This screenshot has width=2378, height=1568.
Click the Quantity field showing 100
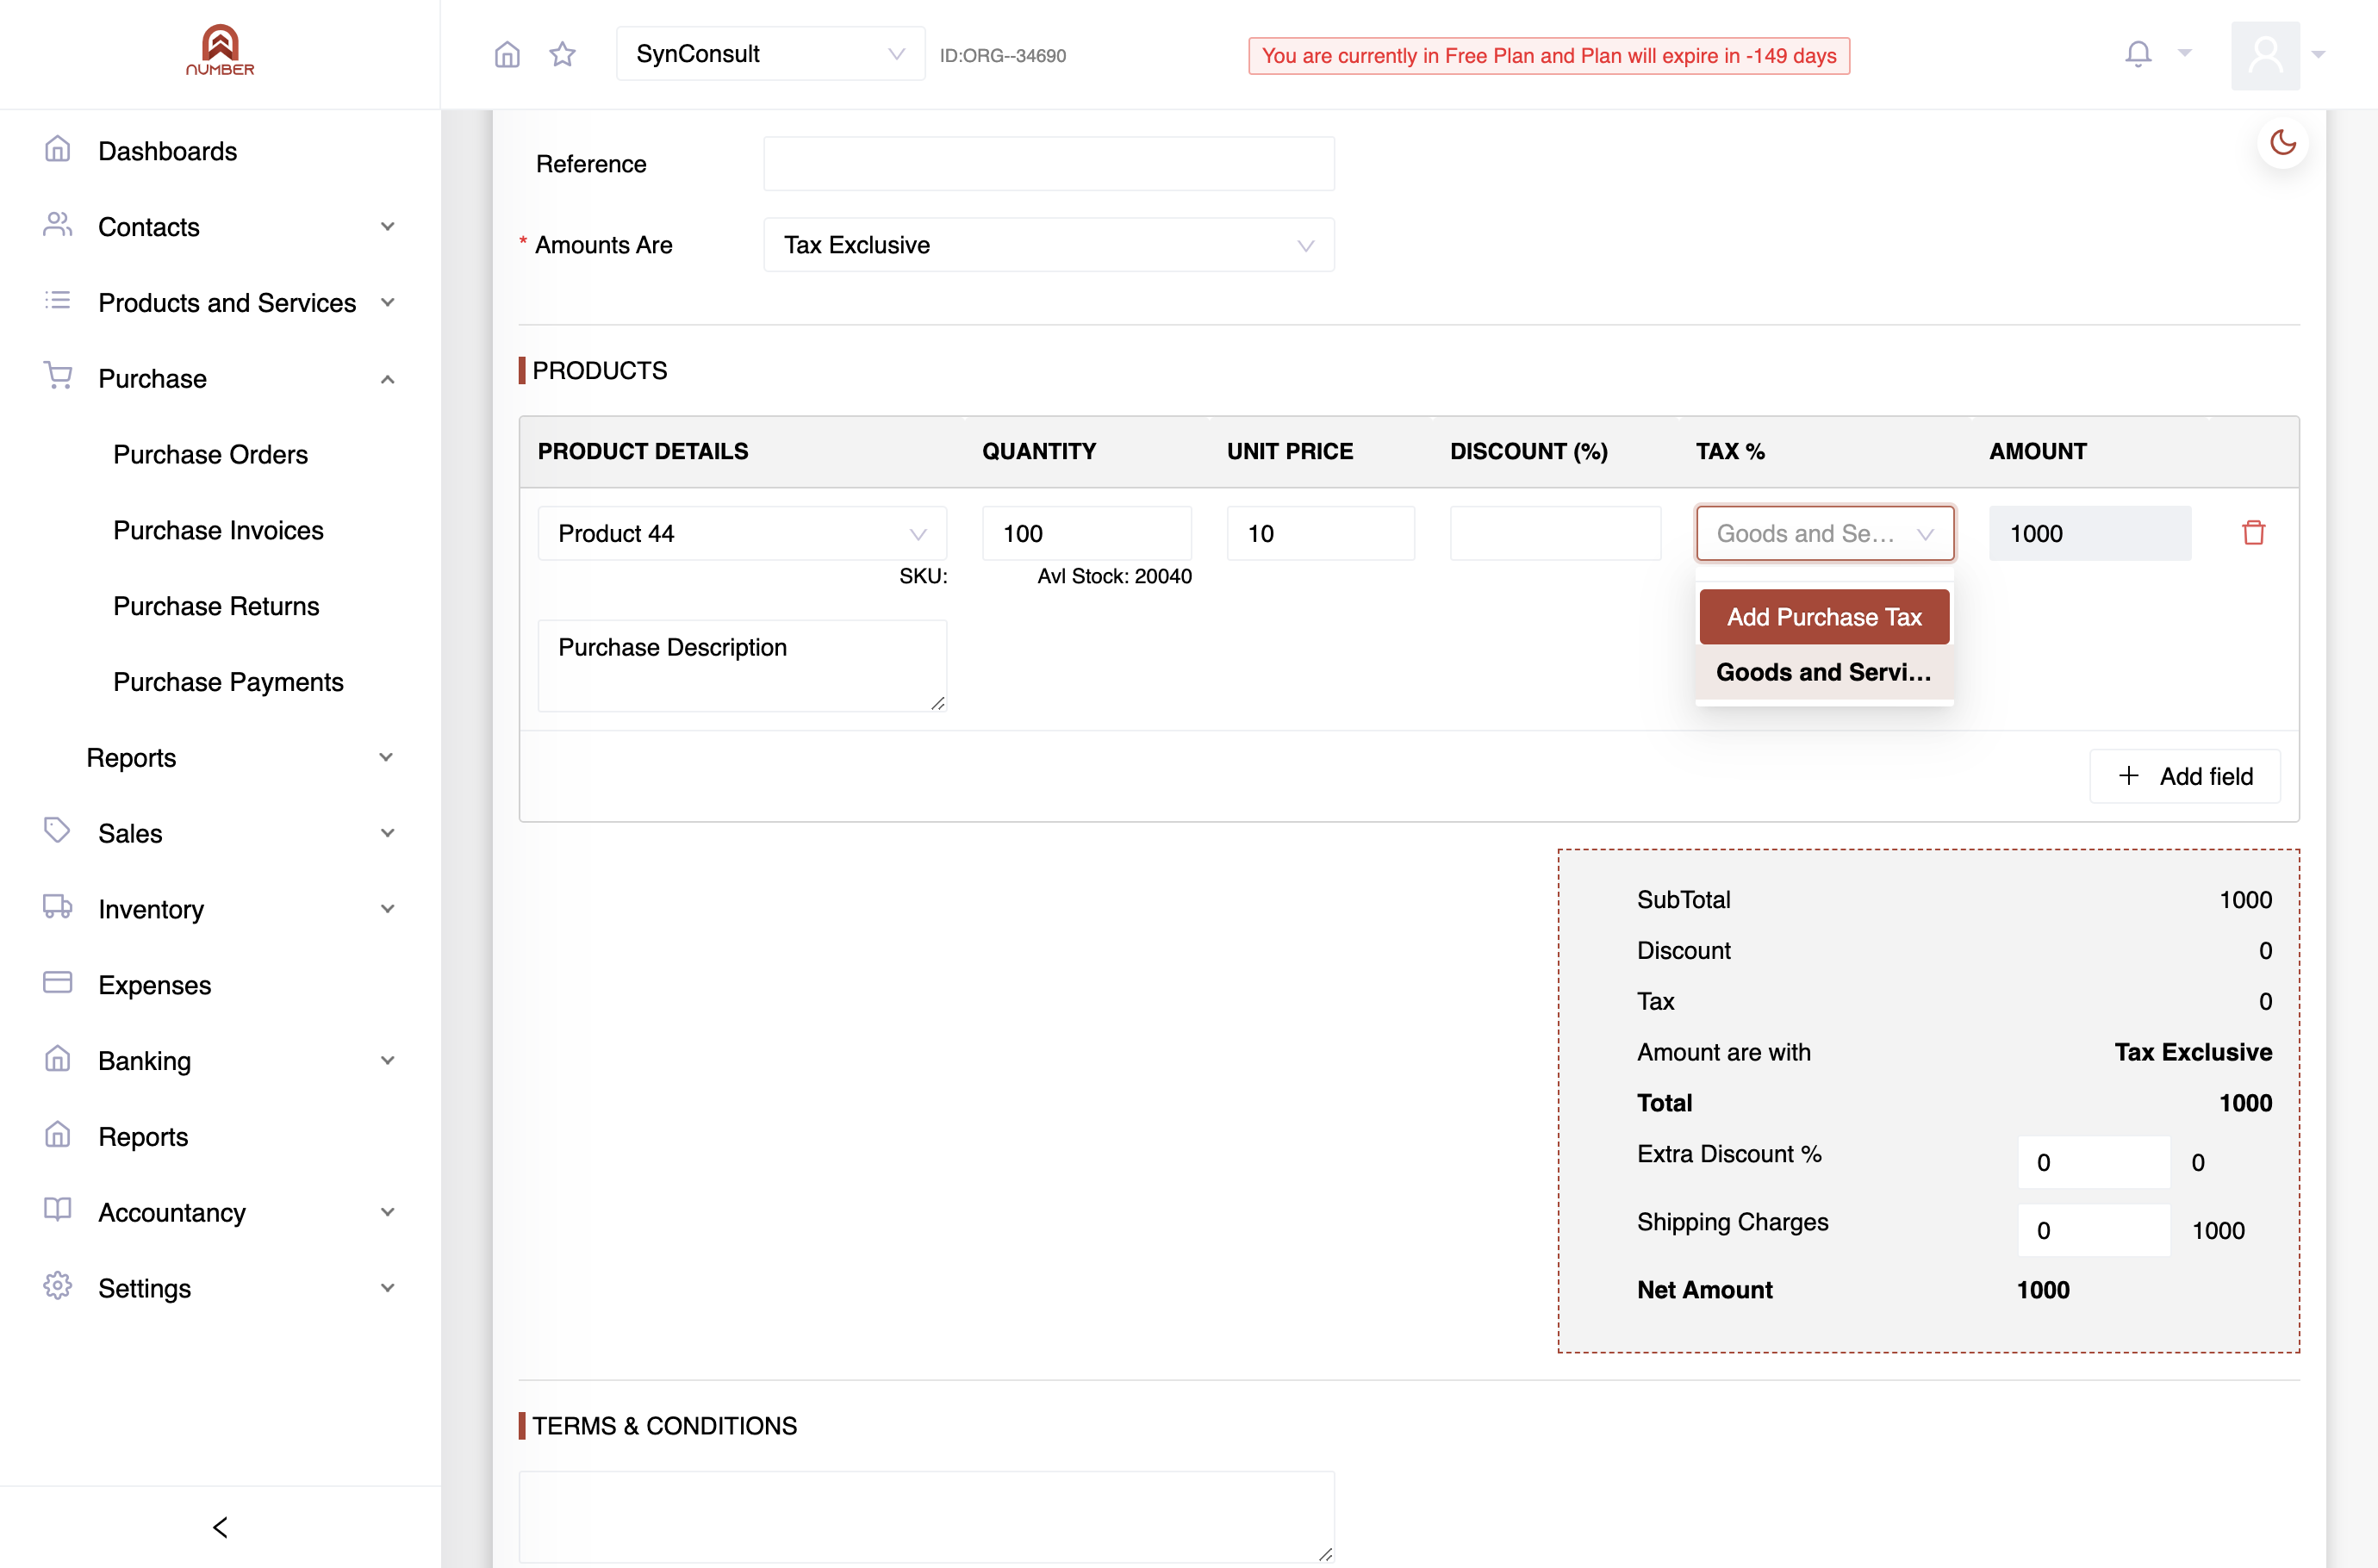point(1086,534)
